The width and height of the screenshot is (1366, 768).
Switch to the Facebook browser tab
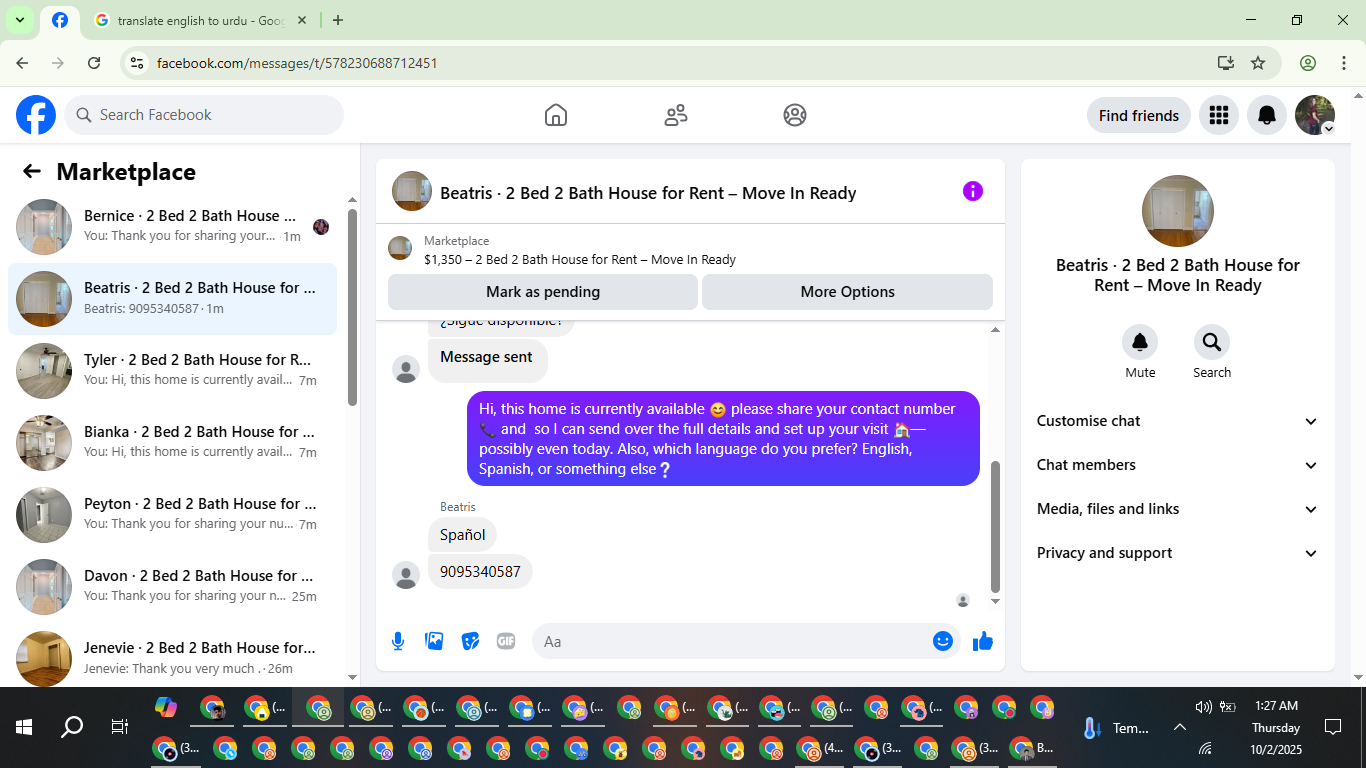tap(60, 20)
